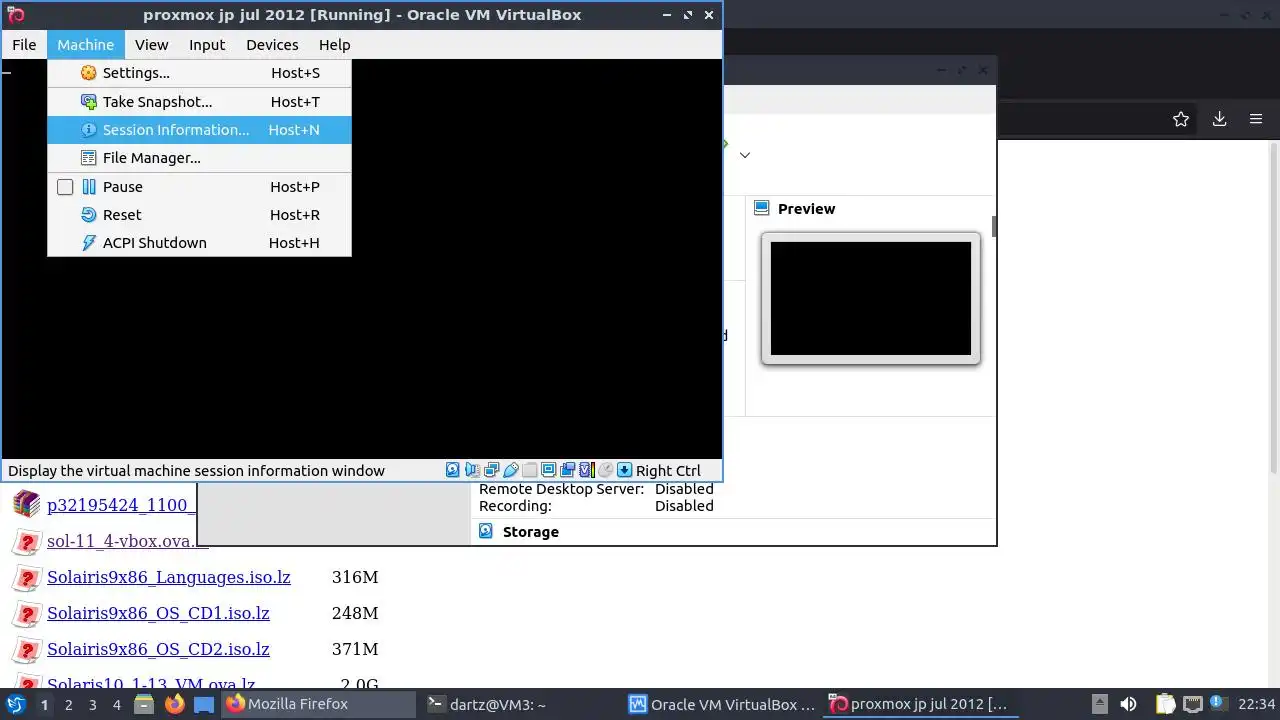This screenshot has width=1280, height=720.
Task: Click the USB devices status icon
Action: 511,470
